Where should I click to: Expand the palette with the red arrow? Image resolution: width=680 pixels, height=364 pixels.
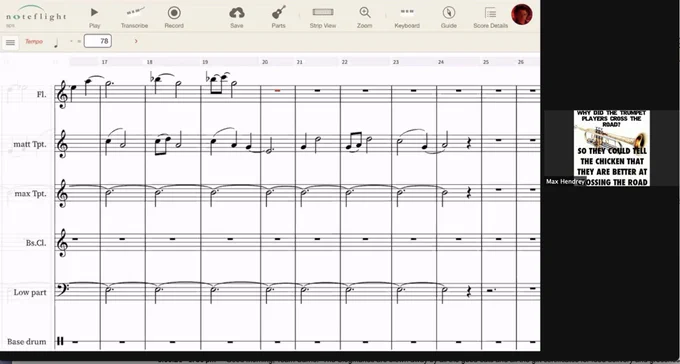[x=136, y=41]
